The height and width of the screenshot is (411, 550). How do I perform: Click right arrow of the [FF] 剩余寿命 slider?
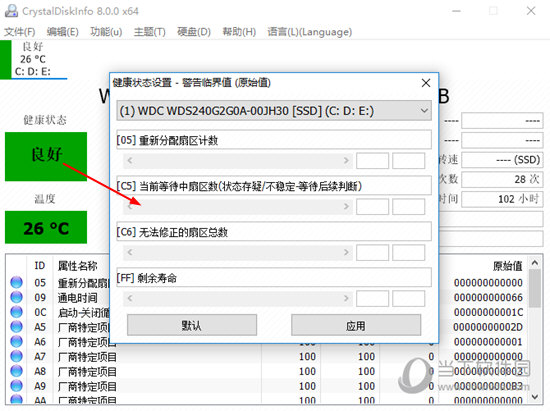tap(346, 298)
